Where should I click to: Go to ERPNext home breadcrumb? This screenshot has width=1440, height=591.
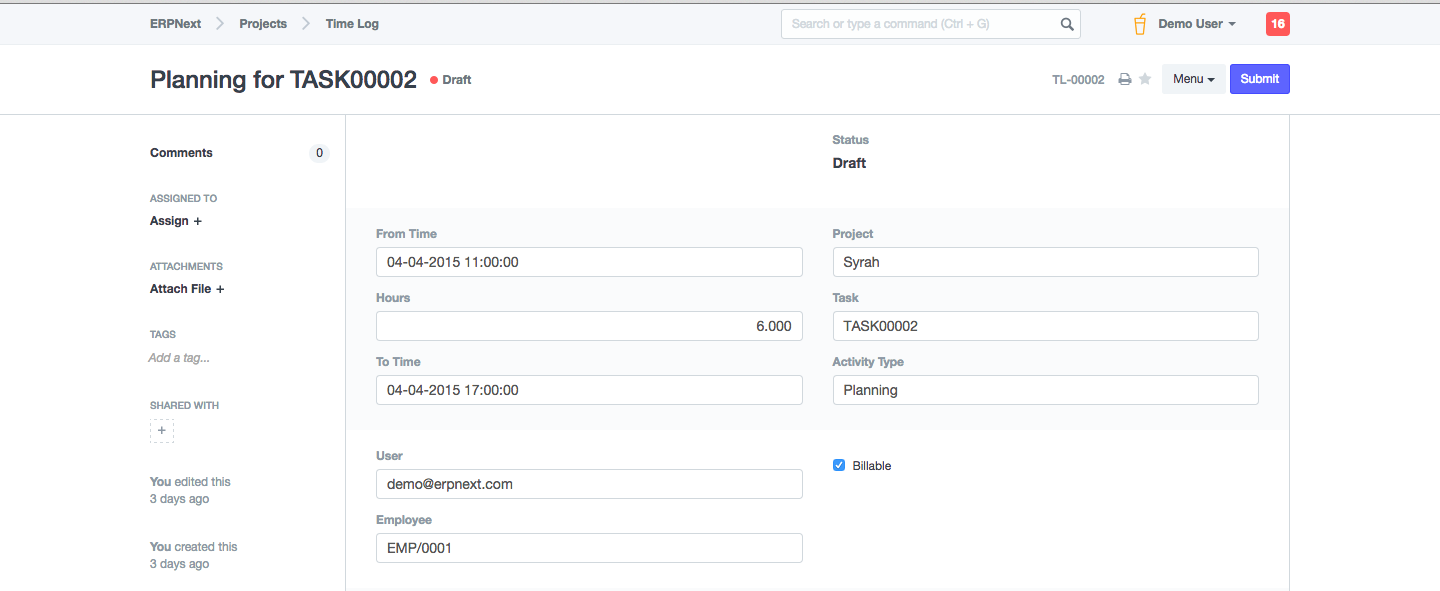175,24
